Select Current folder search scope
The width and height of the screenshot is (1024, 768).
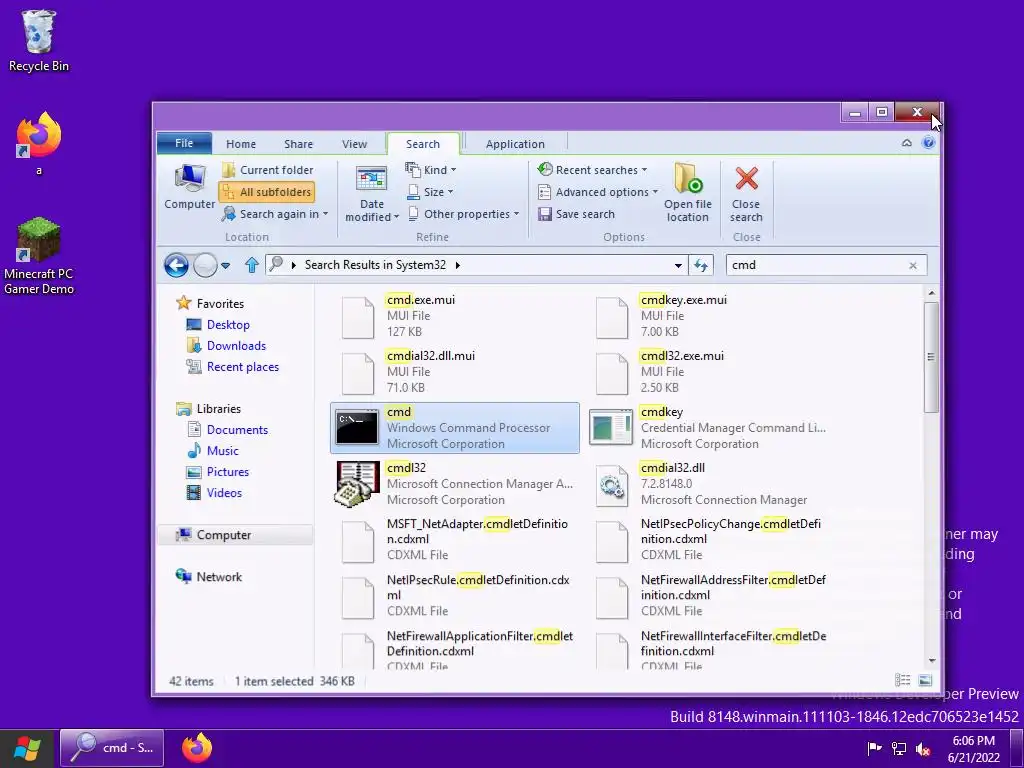point(268,170)
